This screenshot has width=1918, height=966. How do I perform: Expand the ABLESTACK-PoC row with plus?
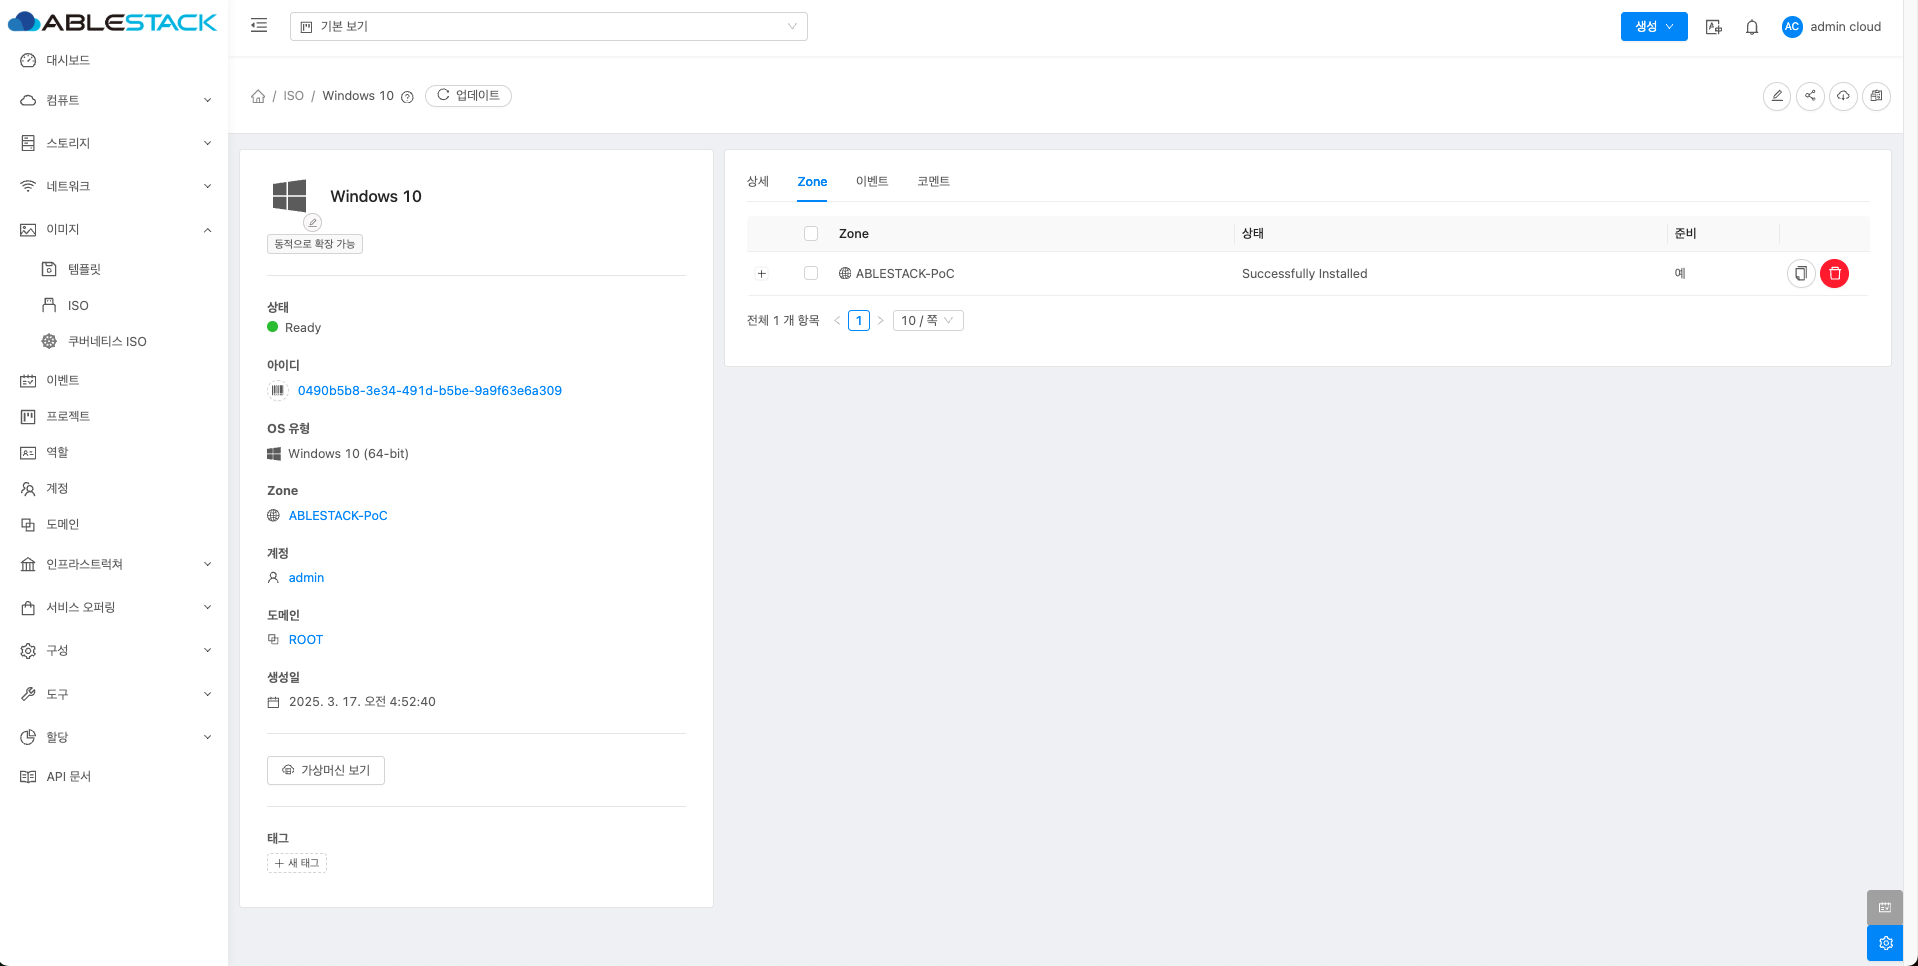point(761,273)
